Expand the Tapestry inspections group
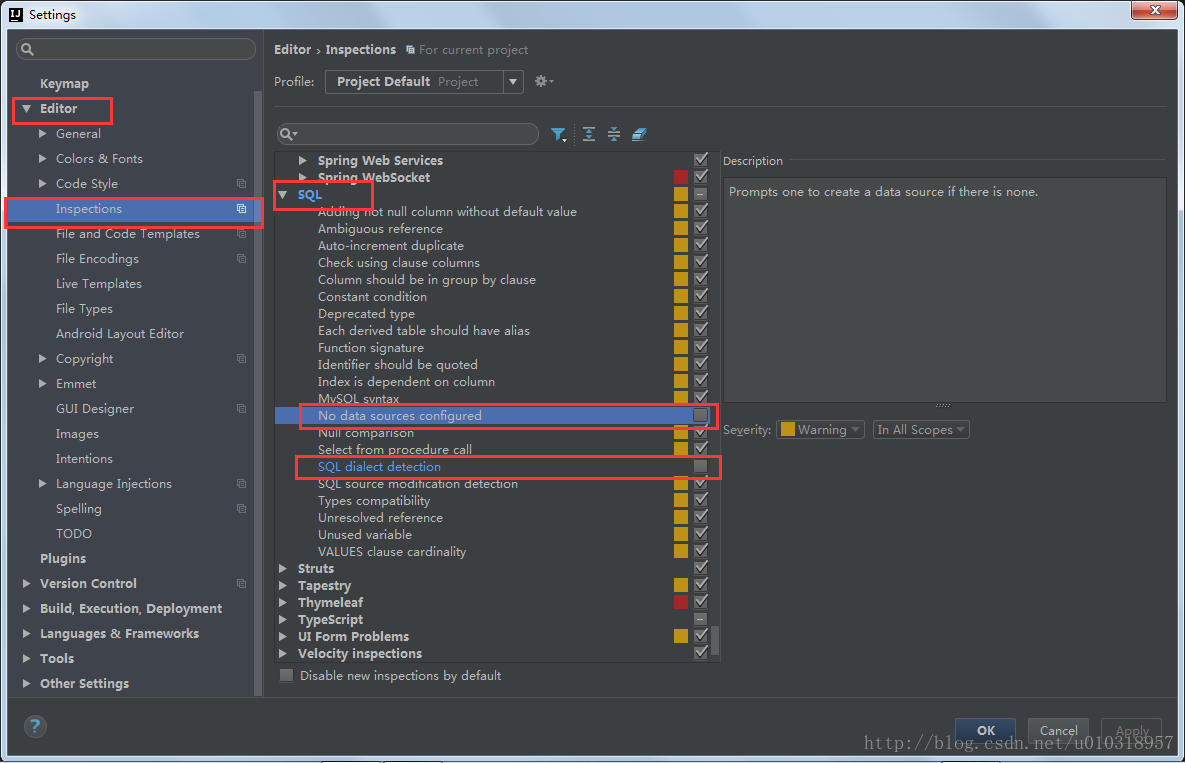The height and width of the screenshot is (763, 1185). click(x=283, y=585)
